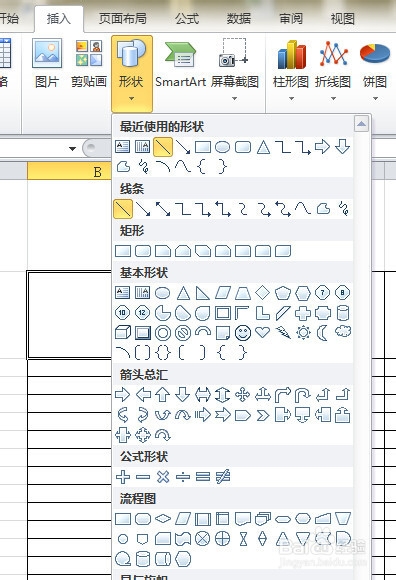Choose the heptagon shape labeled 7
Image resolution: width=396 pixels, height=580 pixels.
[322, 293]
